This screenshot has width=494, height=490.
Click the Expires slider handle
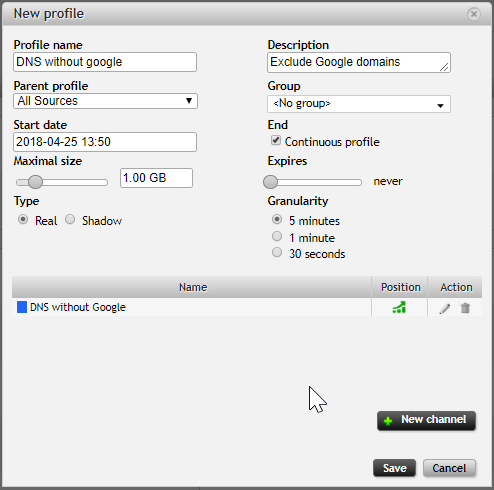coord(270,182)
